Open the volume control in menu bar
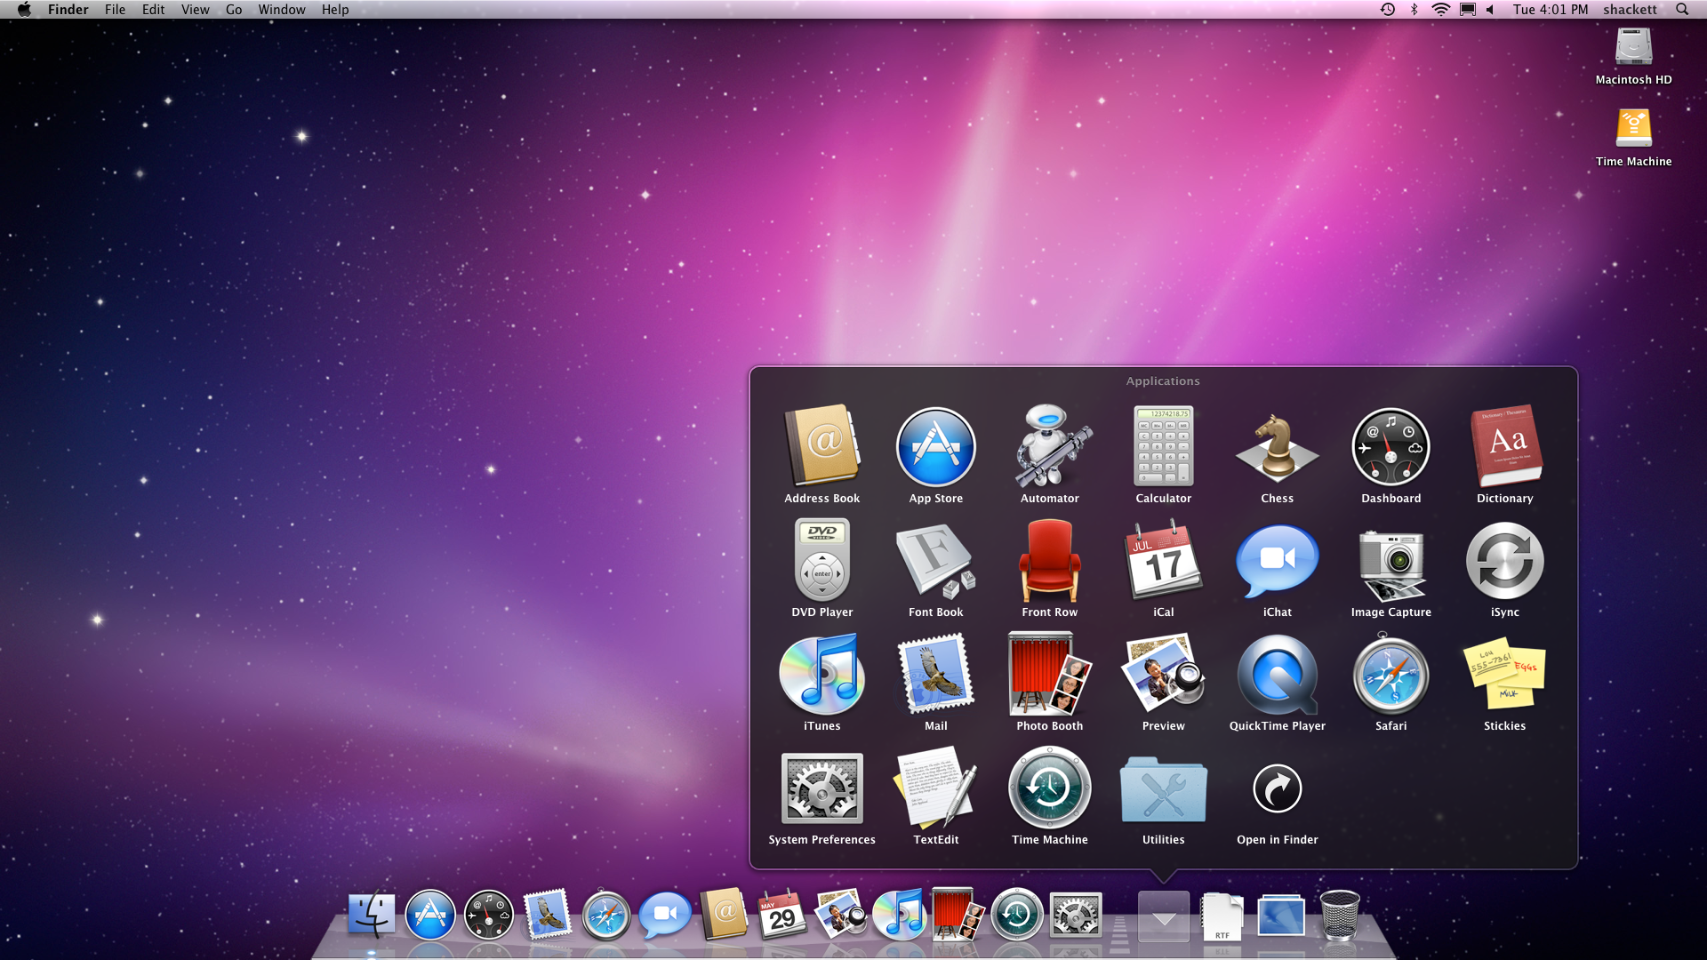 (x=1490, y=9)
